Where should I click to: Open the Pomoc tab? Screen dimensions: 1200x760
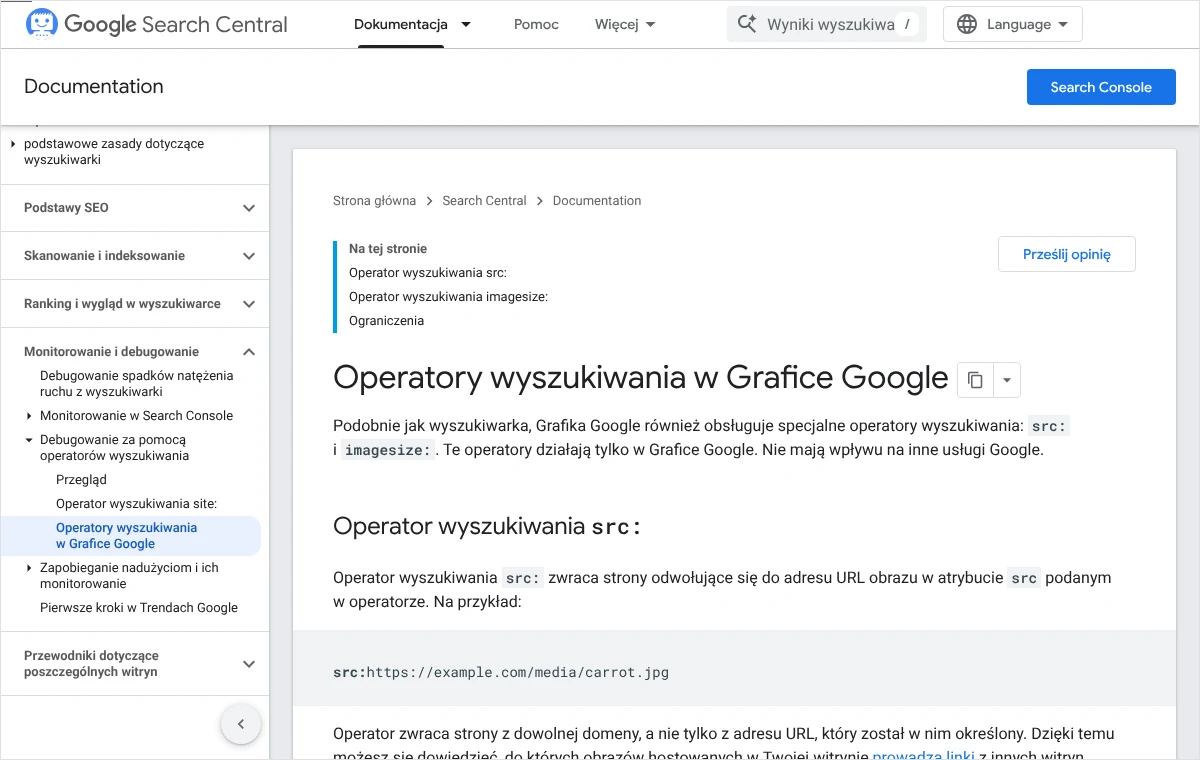[x=536, y=24]
